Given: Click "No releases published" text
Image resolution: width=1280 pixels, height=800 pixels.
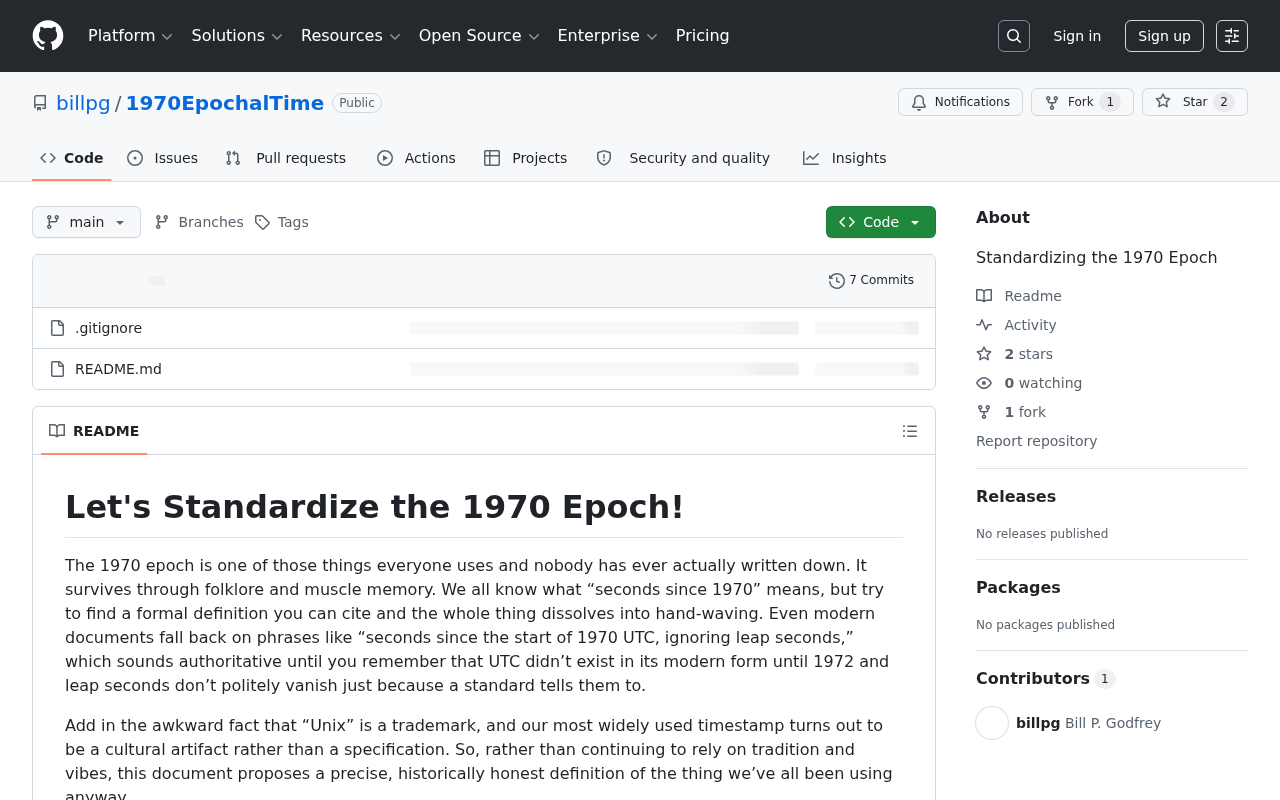Looking at the screenshot, I should pos(1042,534).
